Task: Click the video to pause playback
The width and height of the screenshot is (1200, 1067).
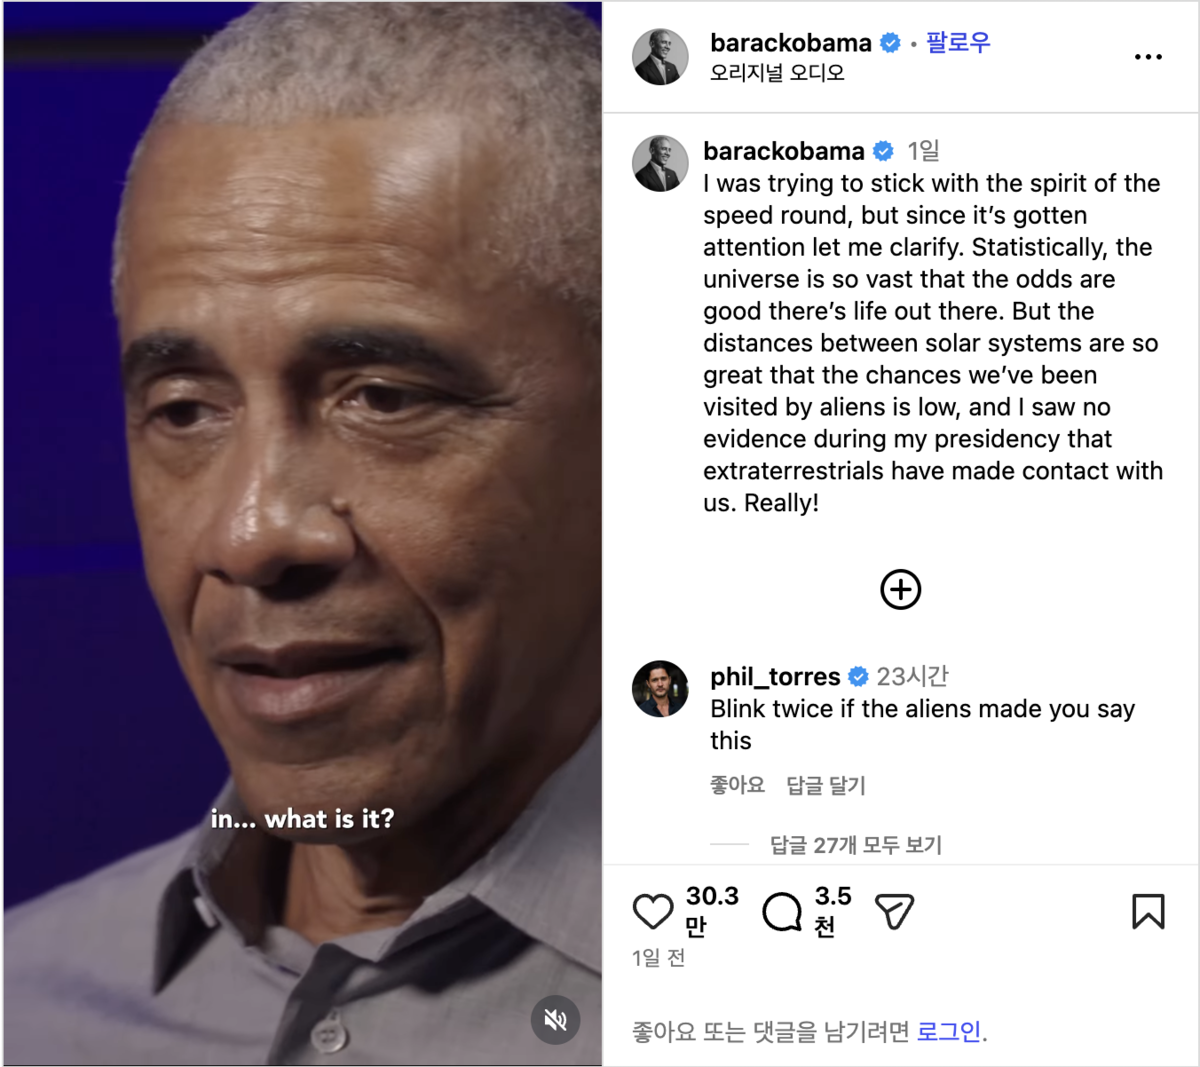Action: click(302, 500)
